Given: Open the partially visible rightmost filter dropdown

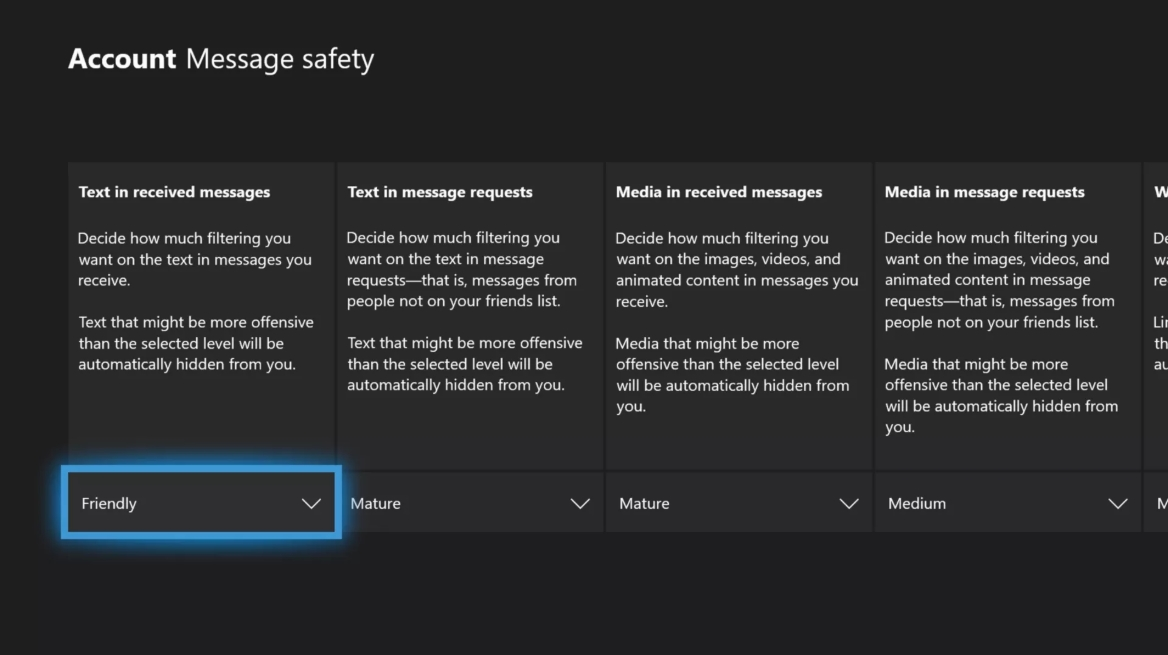Looking at the screenshot, I should [x=1157, y=503].
